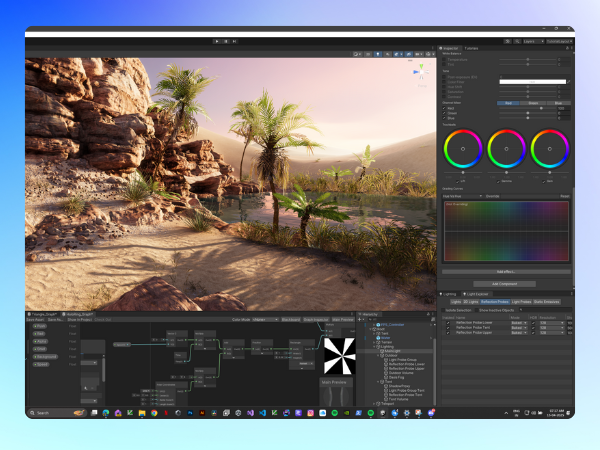Select the Light Probes tab in Light Explorer
This screenshot has width=600, height=450.
click(x=522, y=302)
